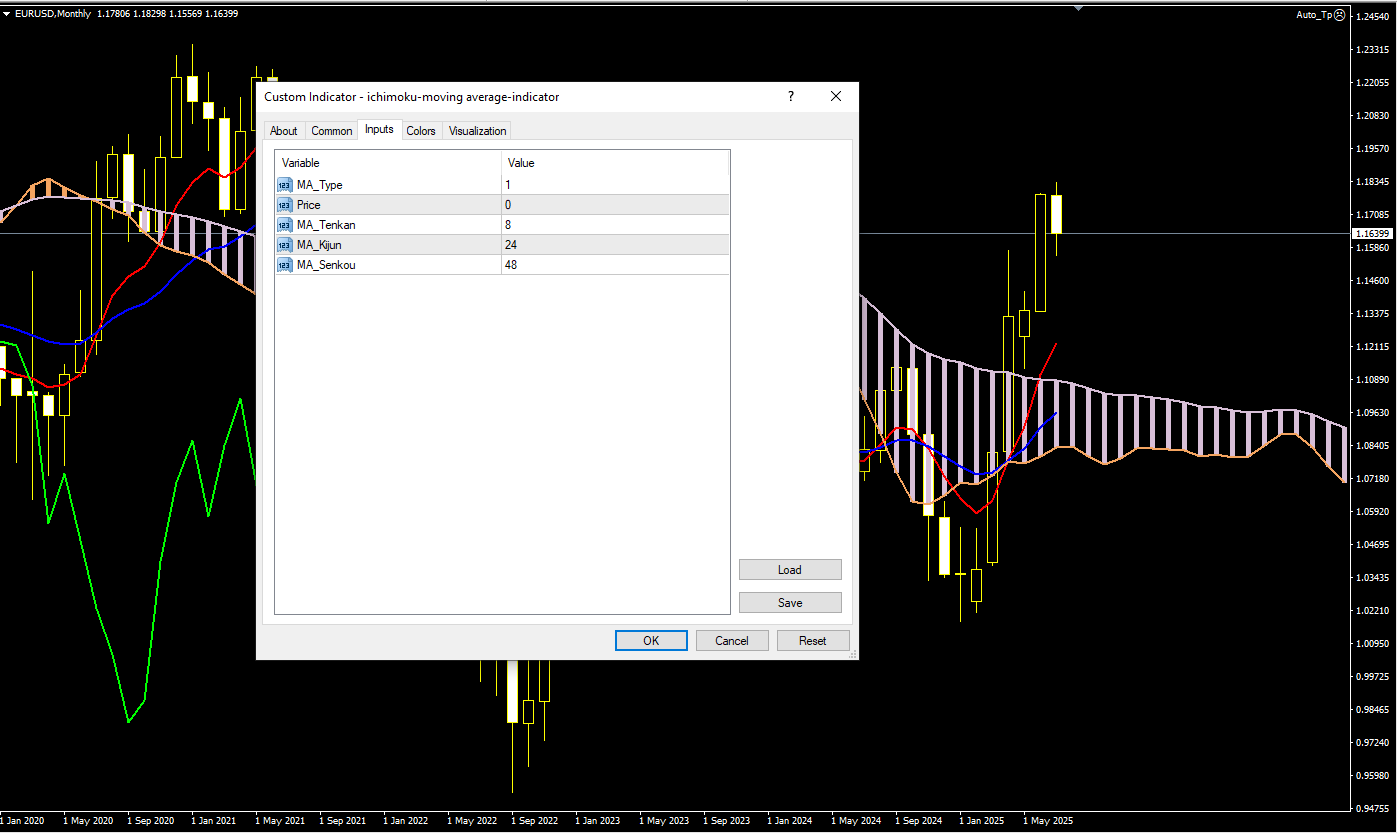The image size is (1397, 833).
Task: Reset the inputs to default values
Action: (812, 641)
